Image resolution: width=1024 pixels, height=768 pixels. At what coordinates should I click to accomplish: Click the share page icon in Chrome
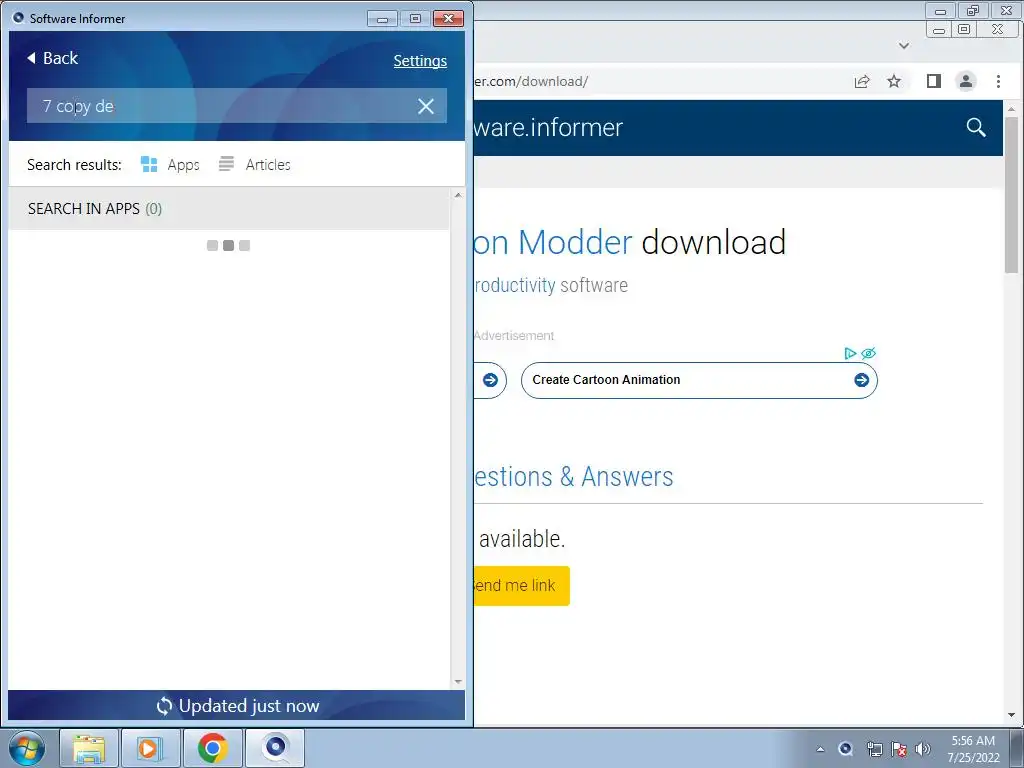tap(861, 82)
